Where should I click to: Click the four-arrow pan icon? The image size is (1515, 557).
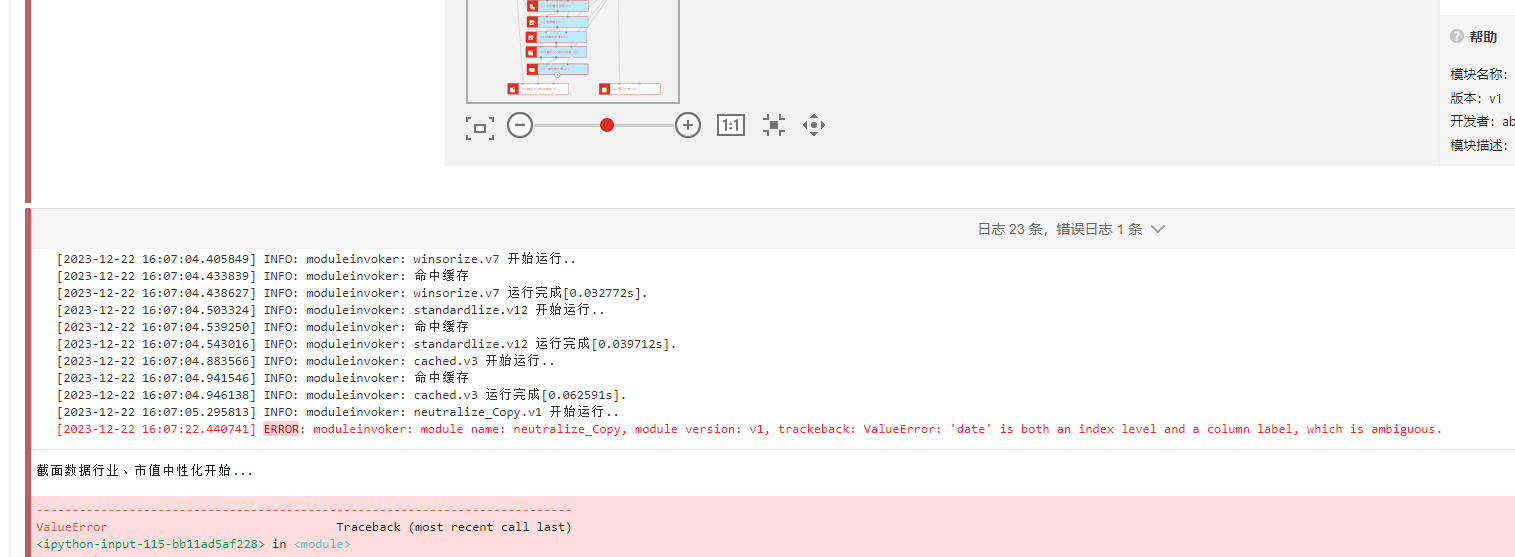click(814, 125)
